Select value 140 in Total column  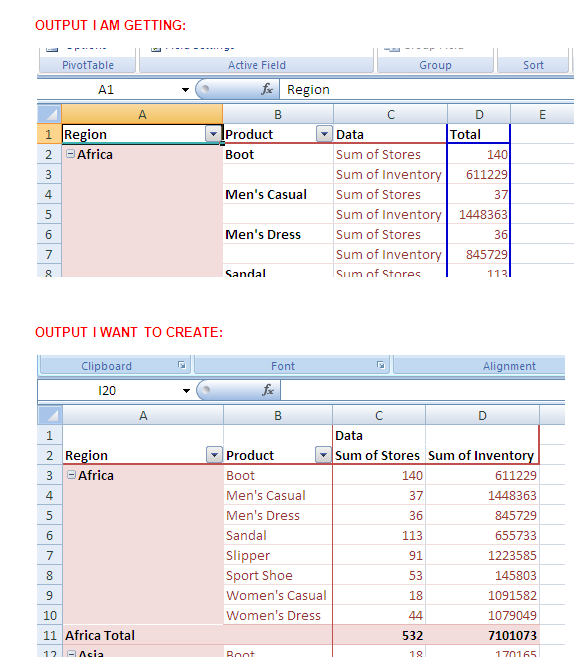[479, 155]
